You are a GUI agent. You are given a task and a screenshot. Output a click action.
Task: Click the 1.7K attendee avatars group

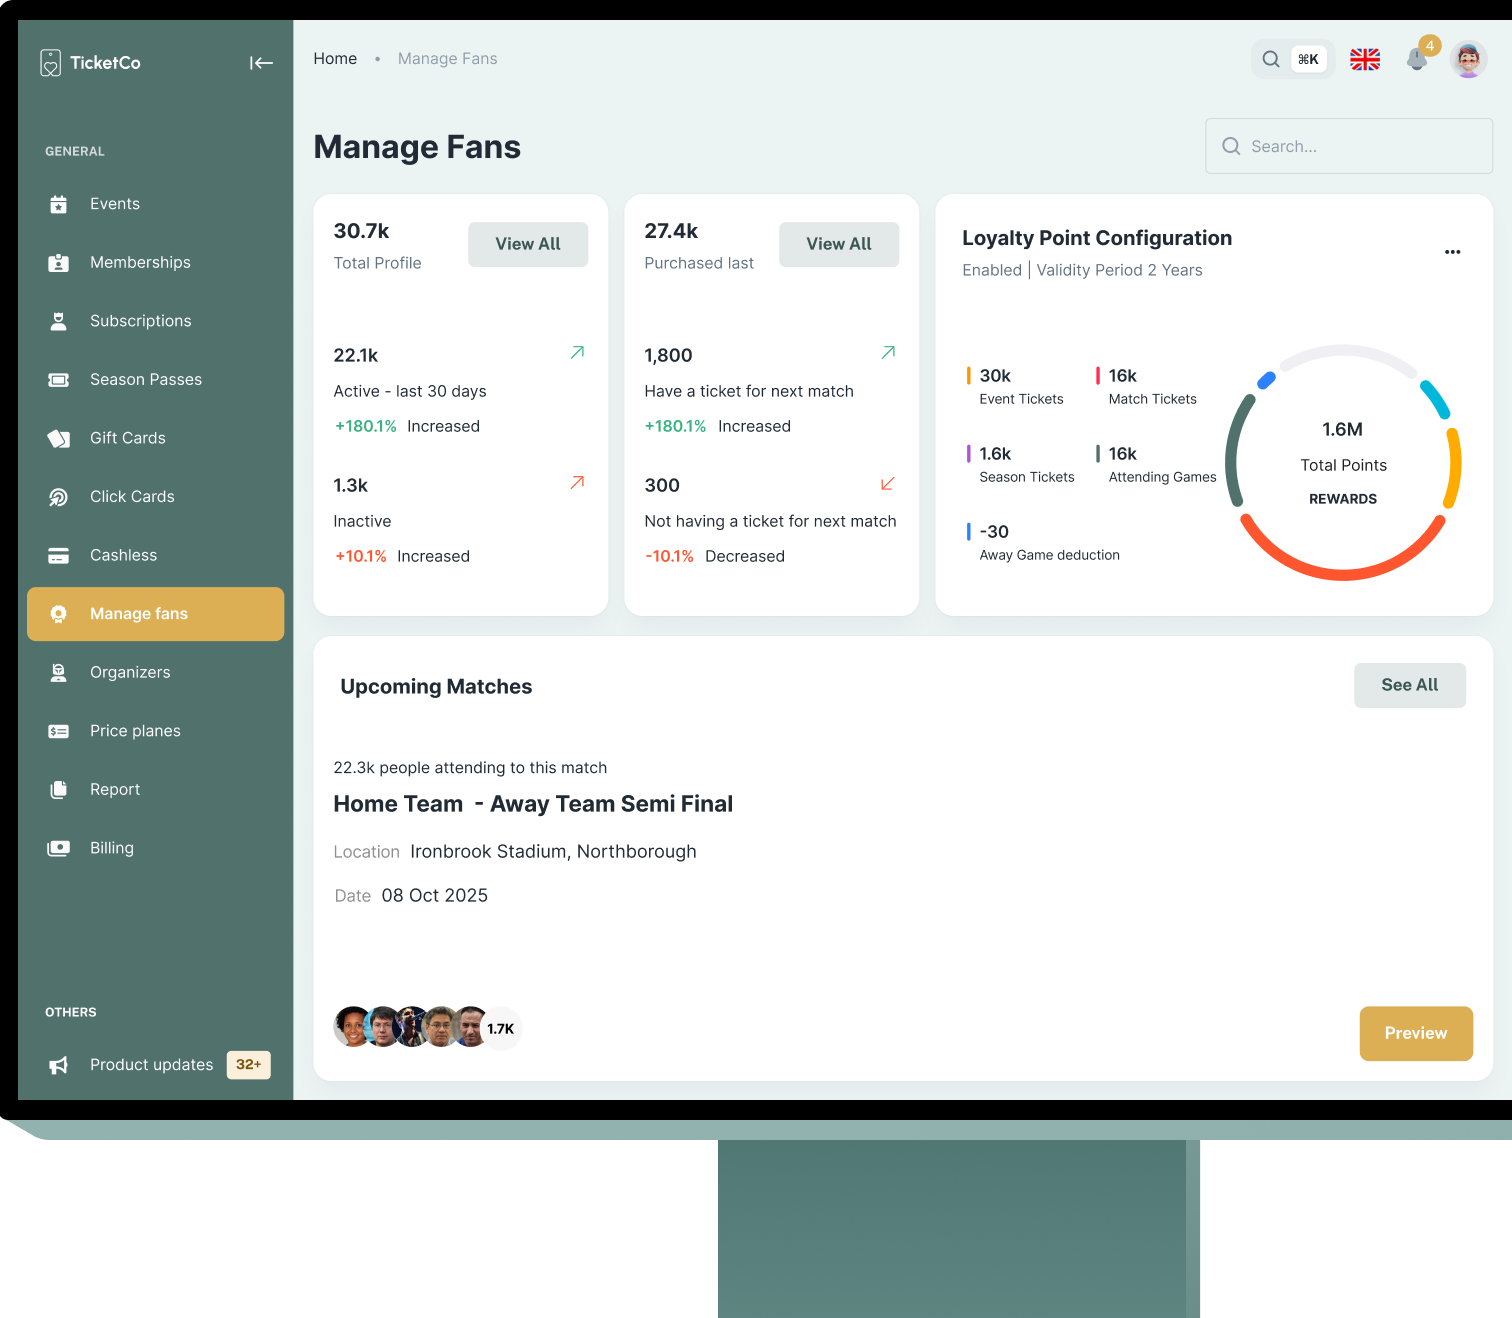pos(427,1027)
